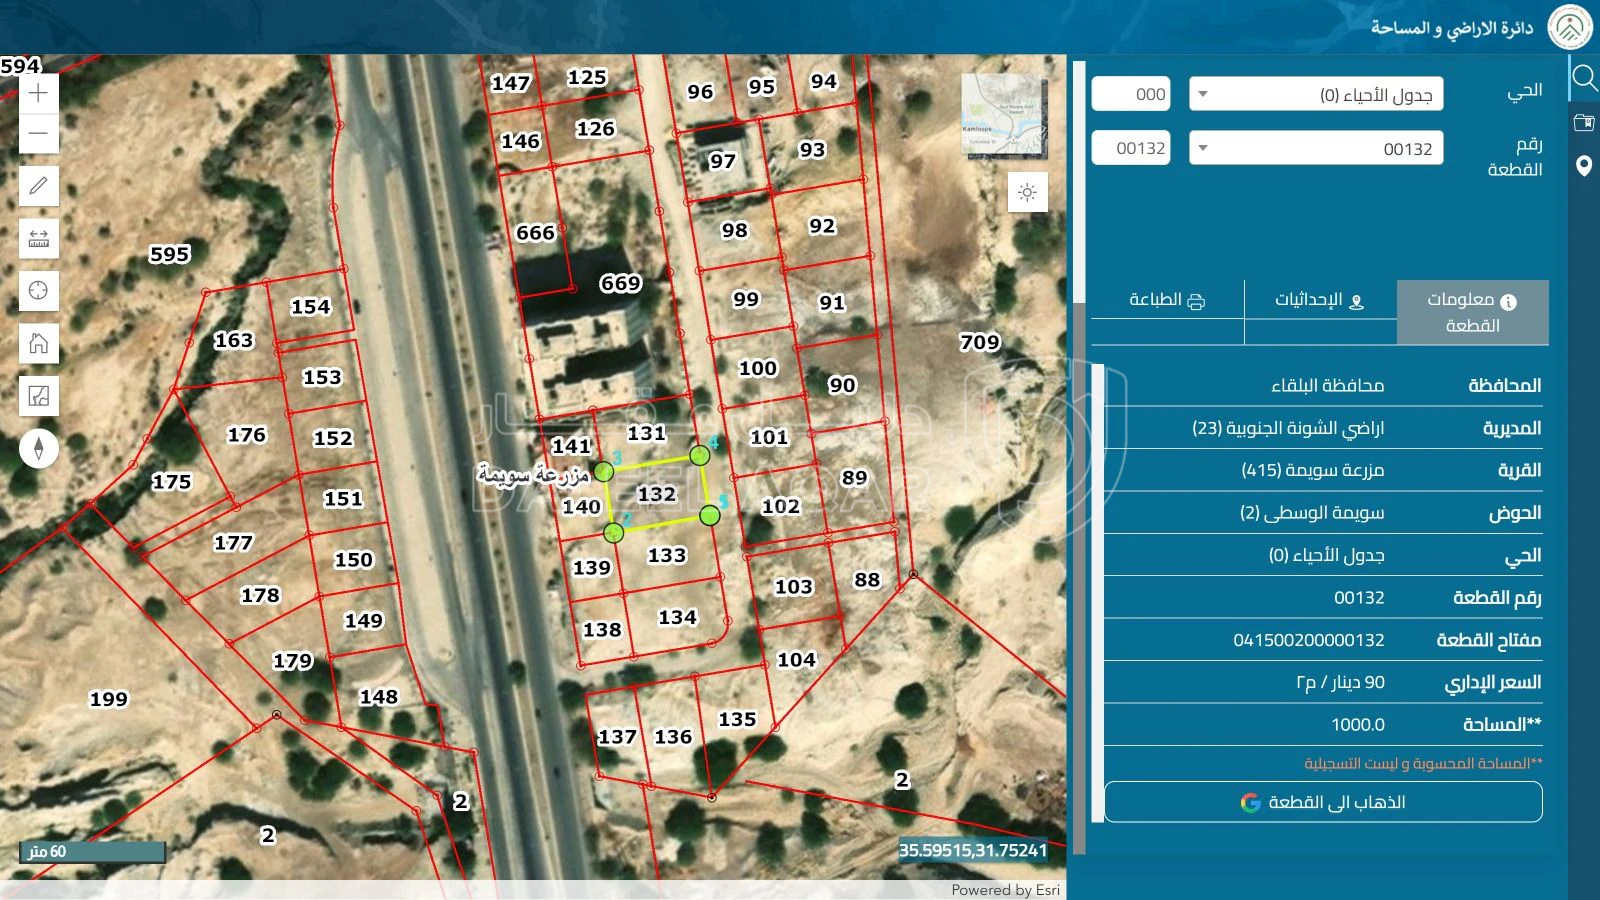This screenshot has height=900, width=1600.
Task: Select parcel 133 on the map
Action: (x=667, y=555)
